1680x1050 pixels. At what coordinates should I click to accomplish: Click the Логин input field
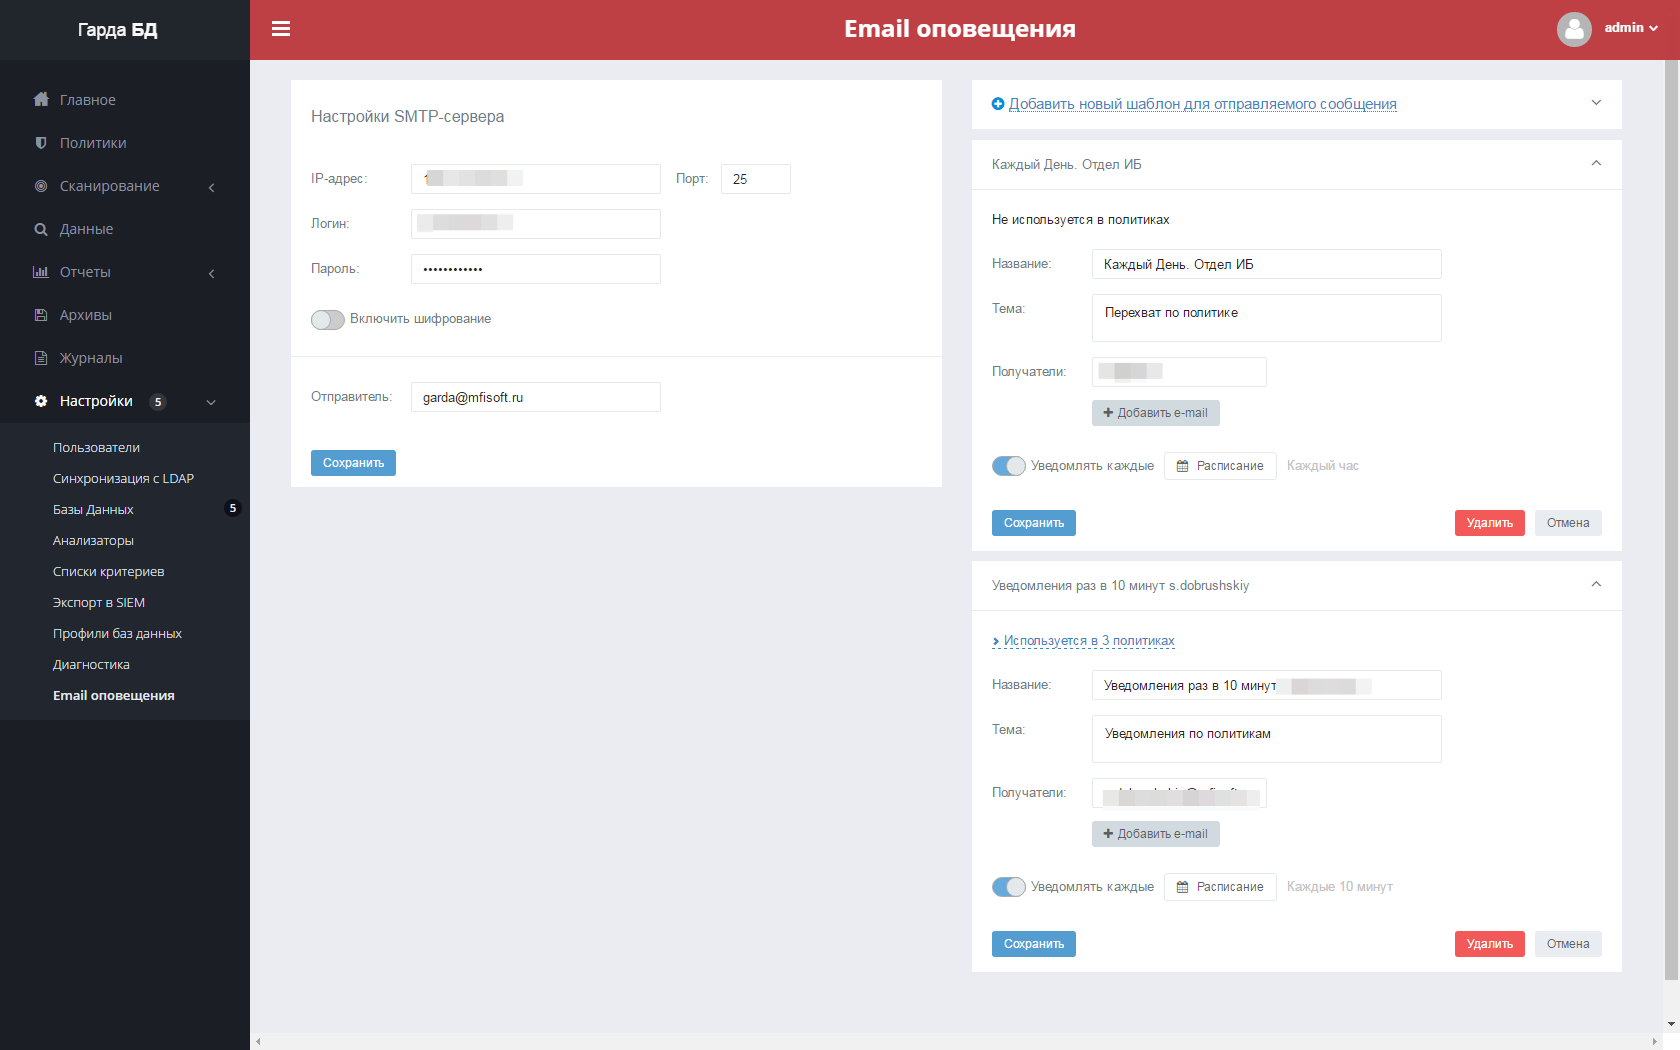coord(535,224)
